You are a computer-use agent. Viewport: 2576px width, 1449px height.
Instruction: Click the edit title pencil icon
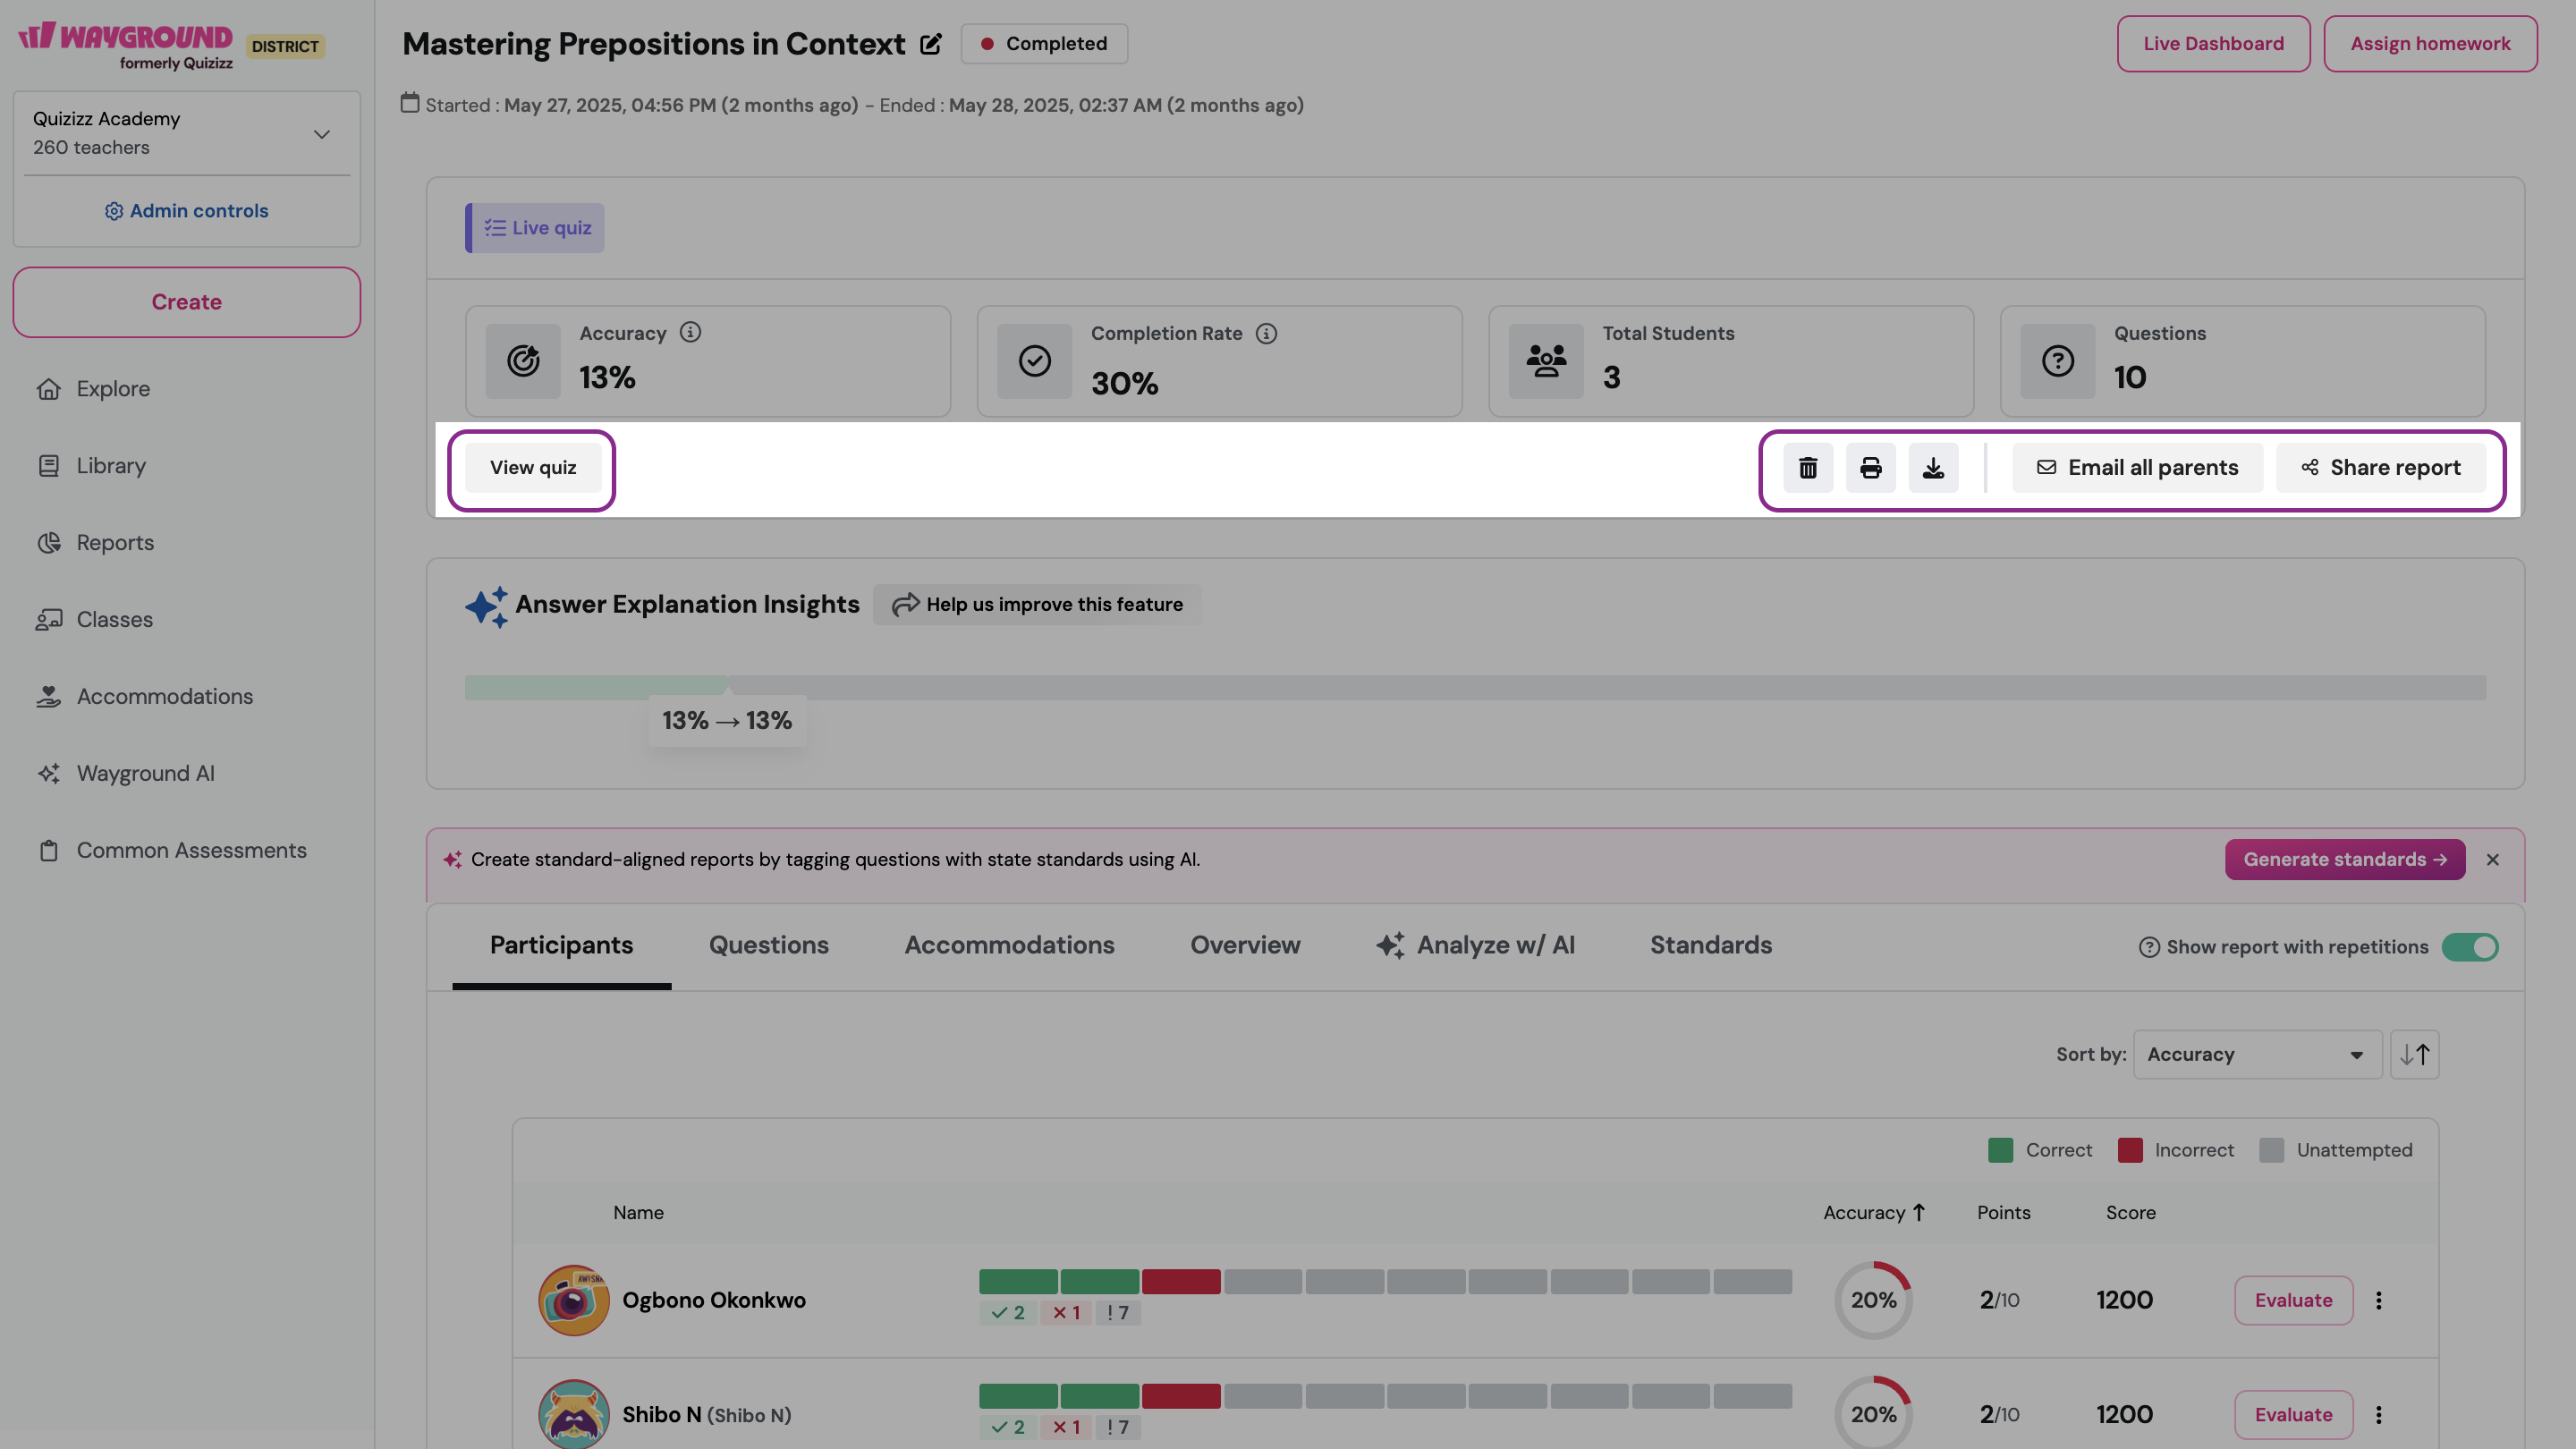click(x=930, y=44)
